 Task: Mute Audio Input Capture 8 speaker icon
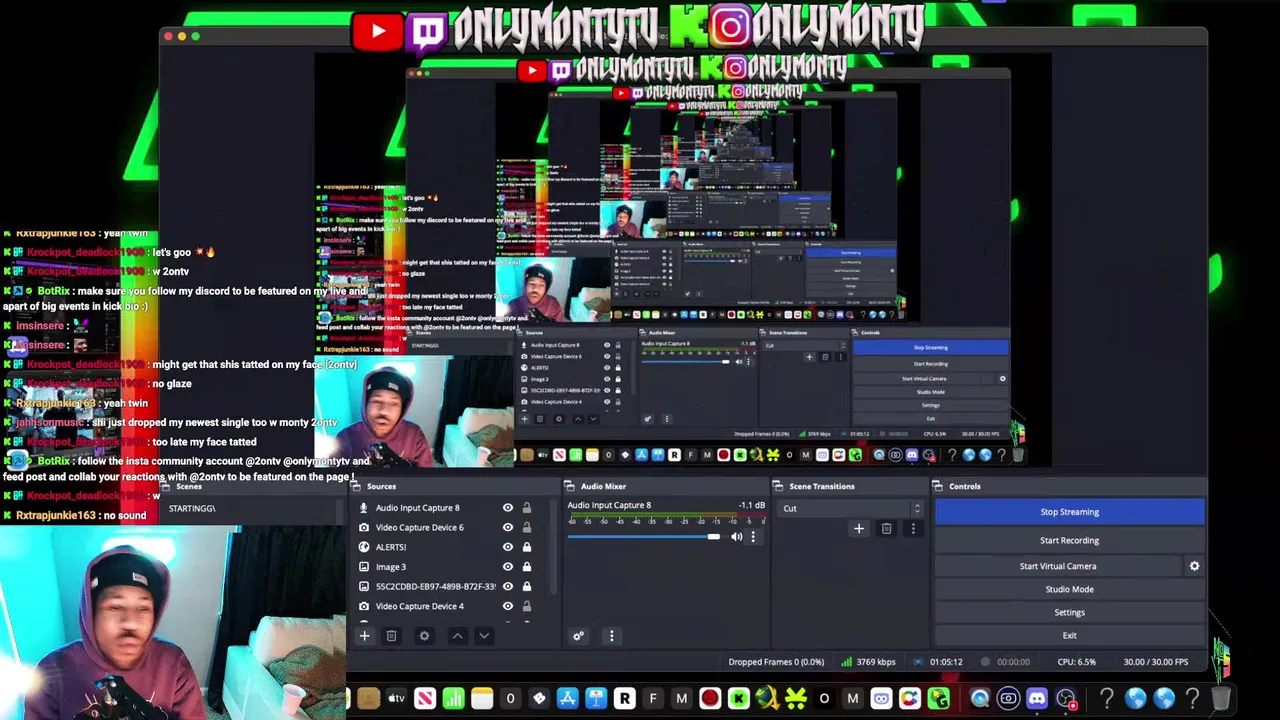pyautogui.click(x=736, y=537)
